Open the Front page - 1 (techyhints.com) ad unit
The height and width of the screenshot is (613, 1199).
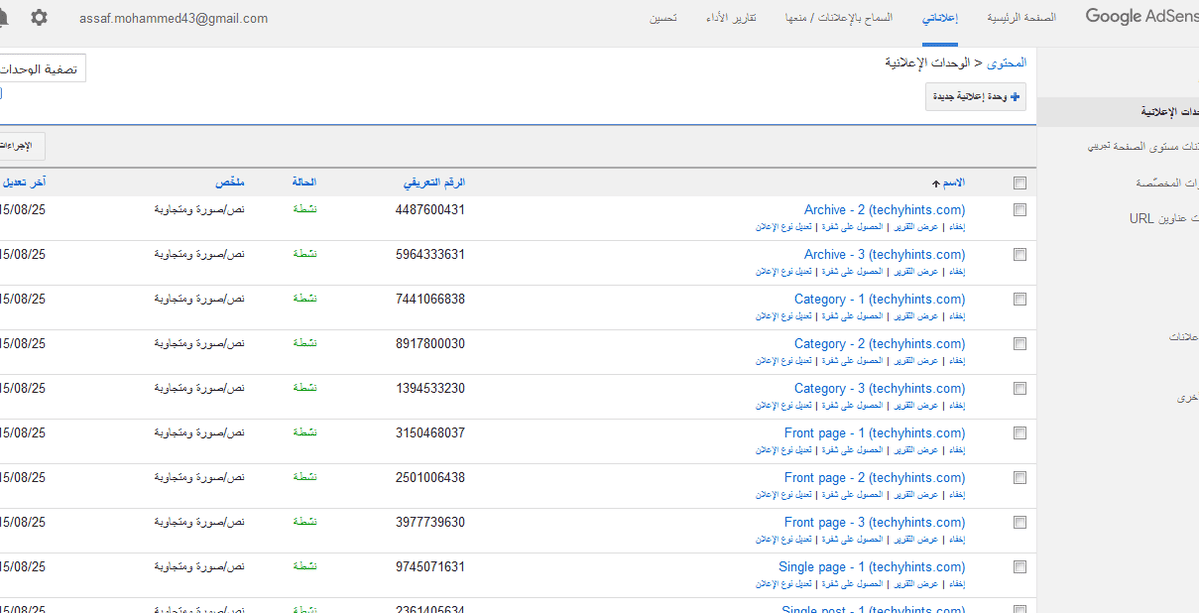[875, 433]
